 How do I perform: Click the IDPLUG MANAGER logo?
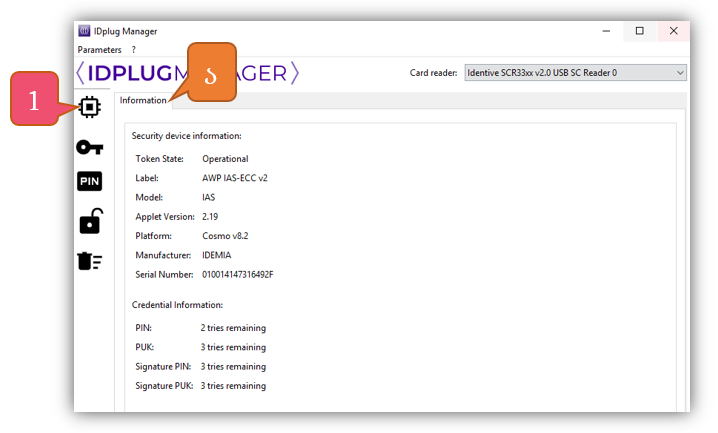pyautogui.click(x=187, y=73)
